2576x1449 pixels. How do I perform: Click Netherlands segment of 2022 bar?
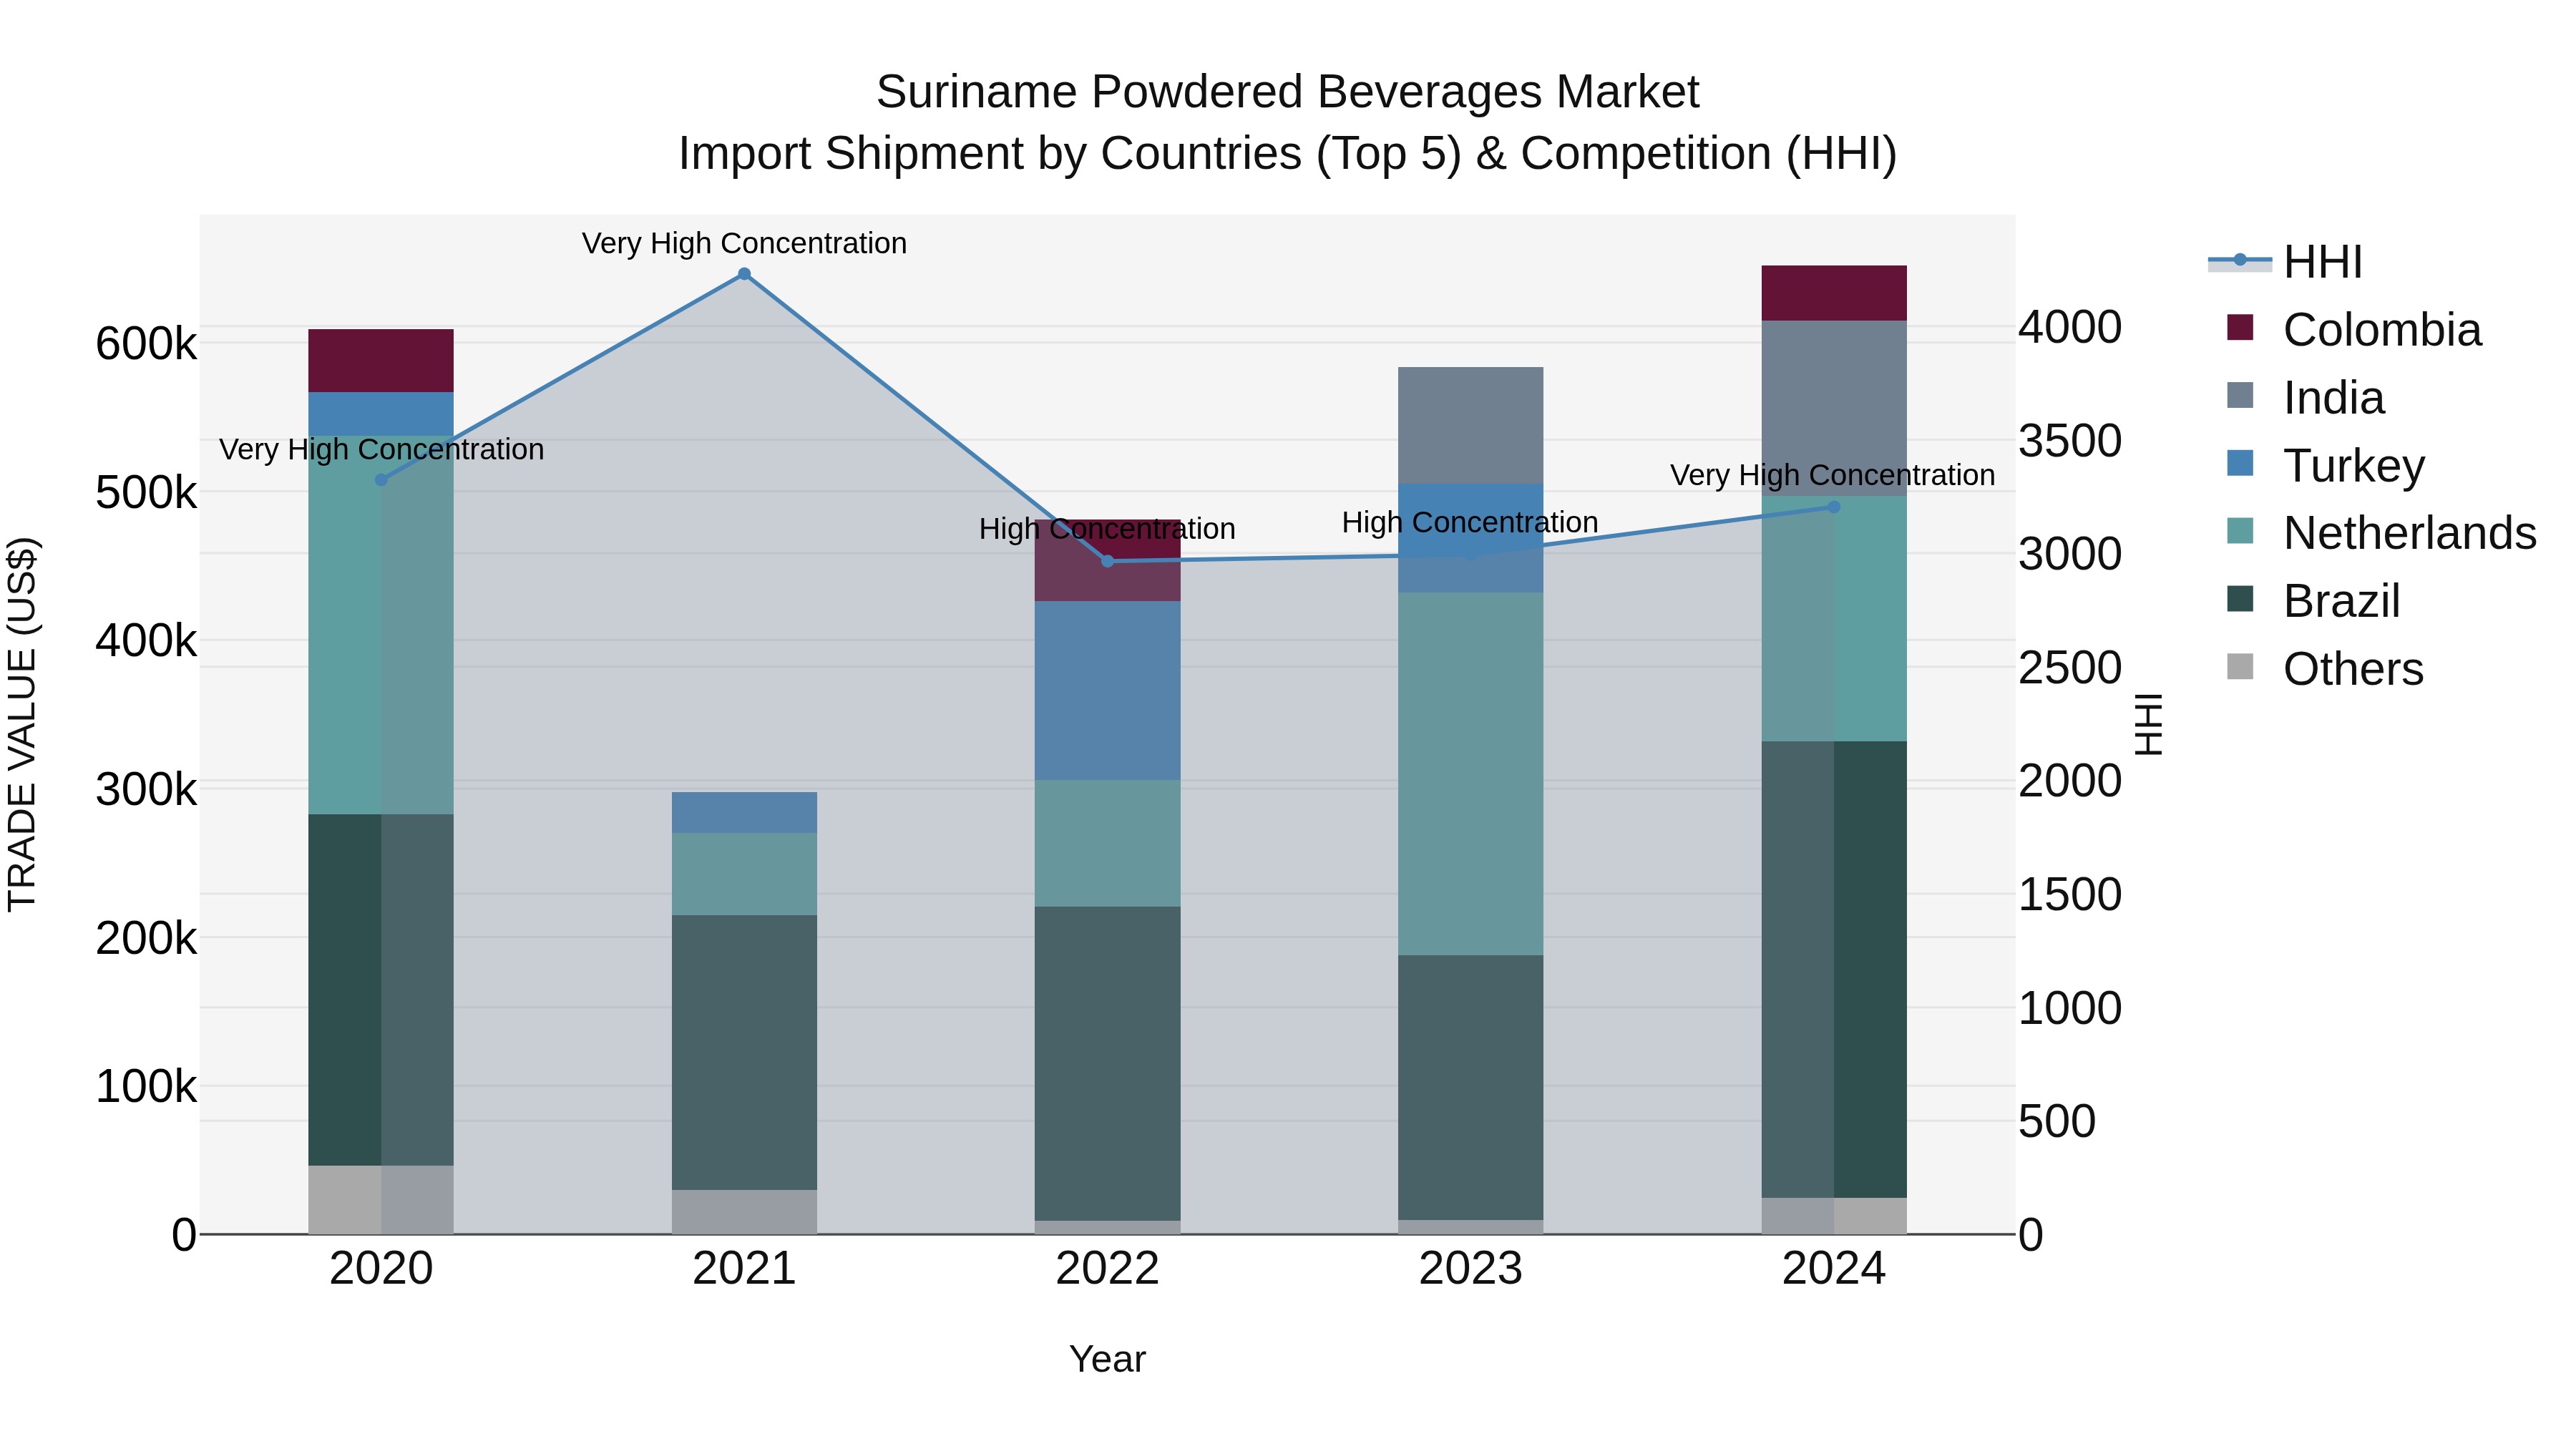pos(1107,844)
